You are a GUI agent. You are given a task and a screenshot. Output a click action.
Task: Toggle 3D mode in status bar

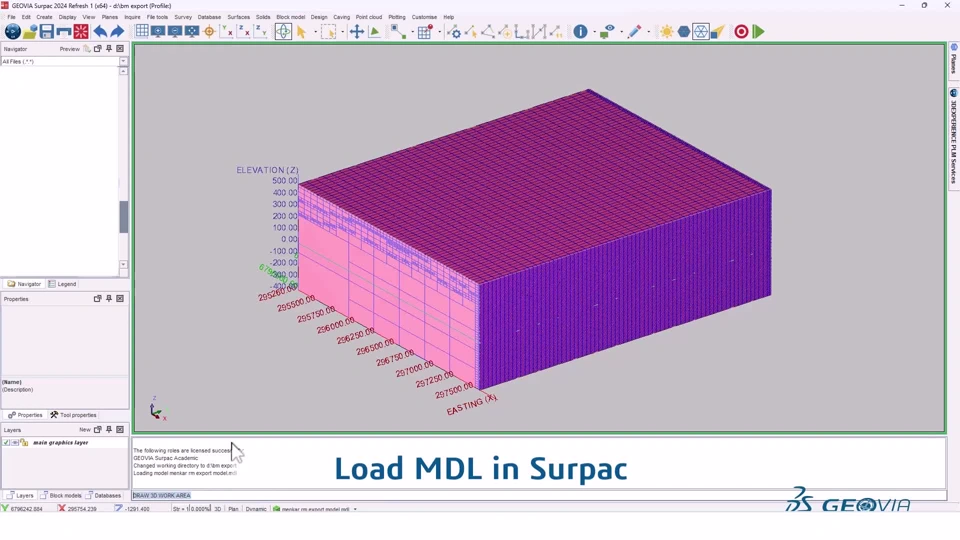click(x=217, y=509)
